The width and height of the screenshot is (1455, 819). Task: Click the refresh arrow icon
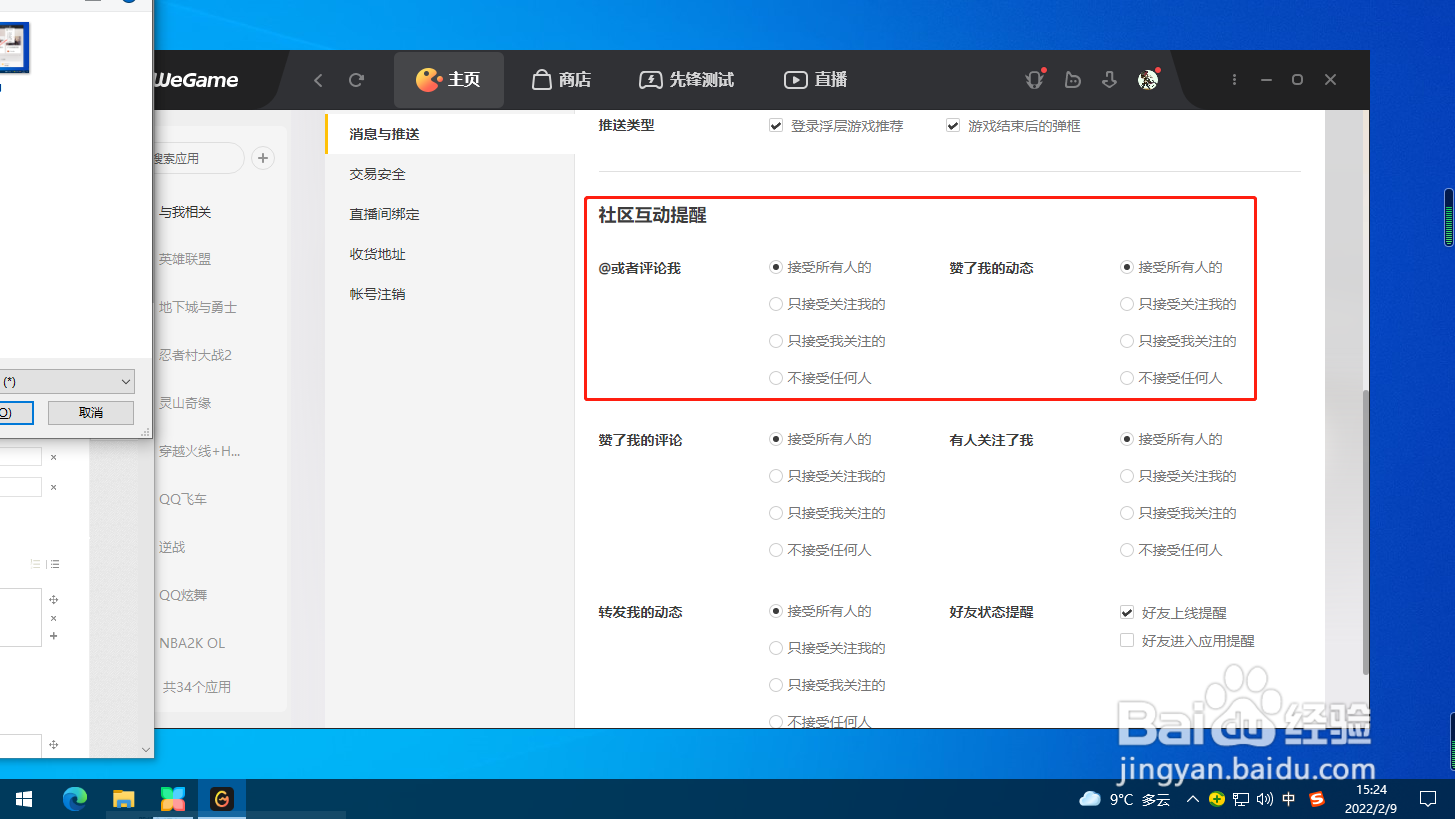(357, 79)
